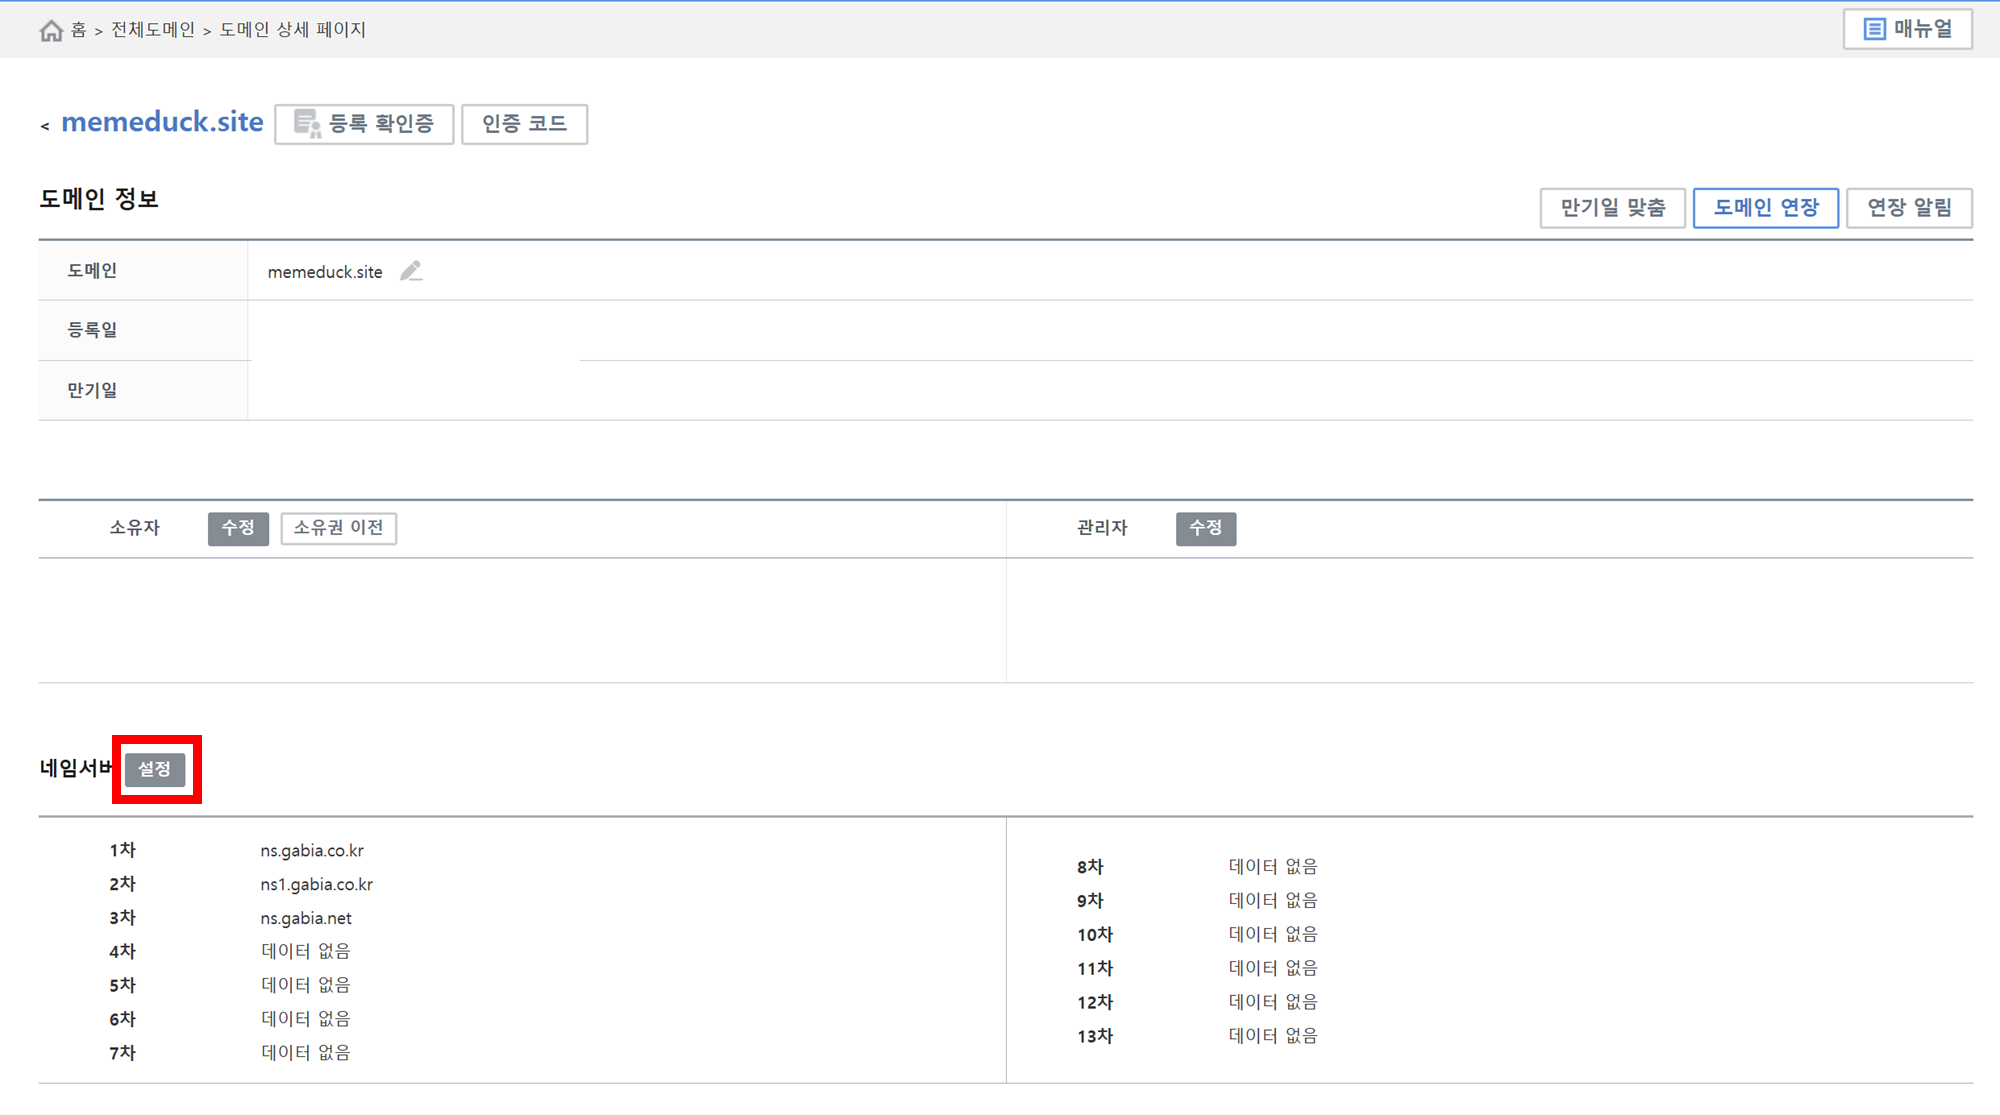Open the 연장 알림 settings button
Screen dimensions: 2000x1115
click(1908, 208)
